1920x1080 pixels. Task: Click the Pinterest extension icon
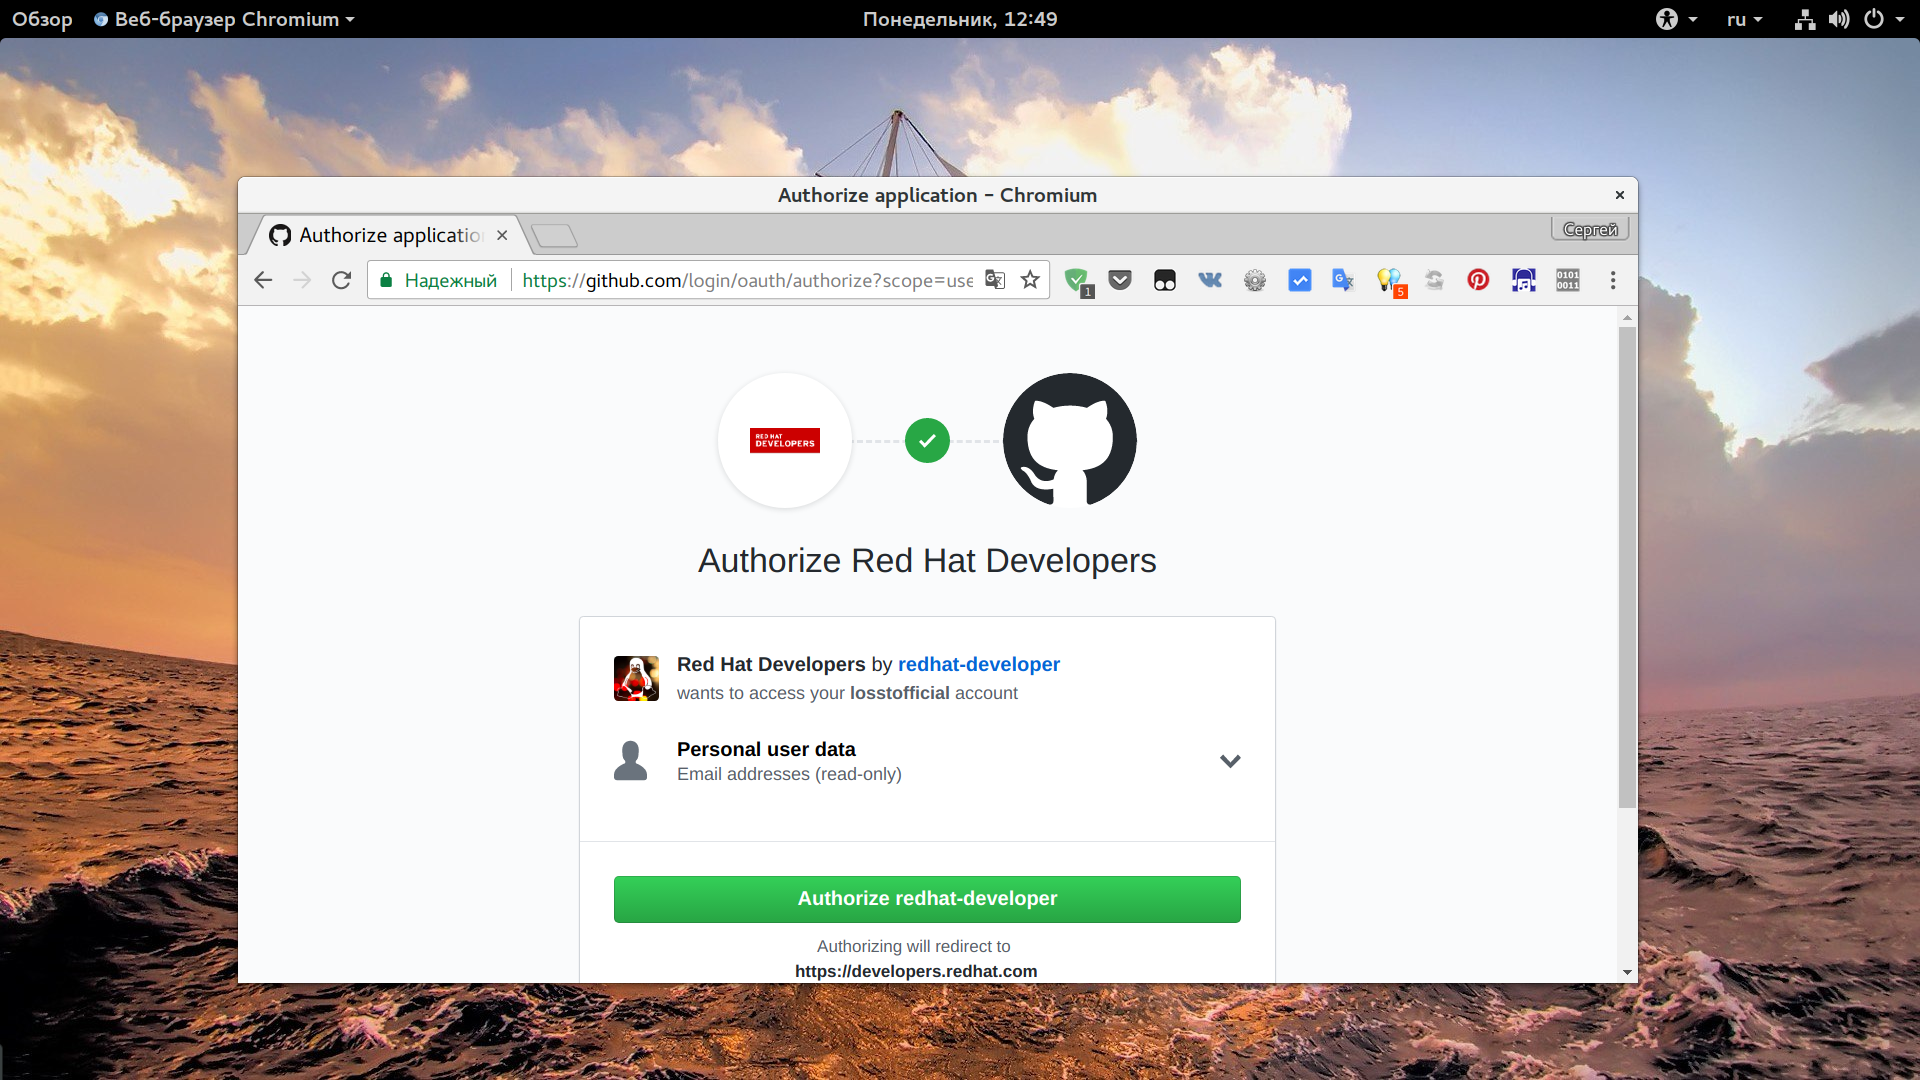tap(1478, 280)
